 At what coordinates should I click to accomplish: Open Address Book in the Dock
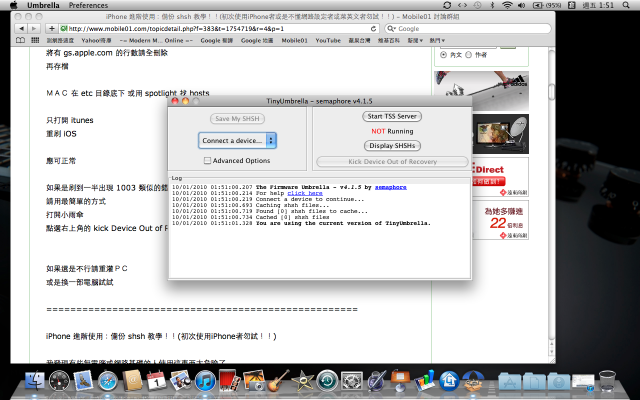pos(132,380)
